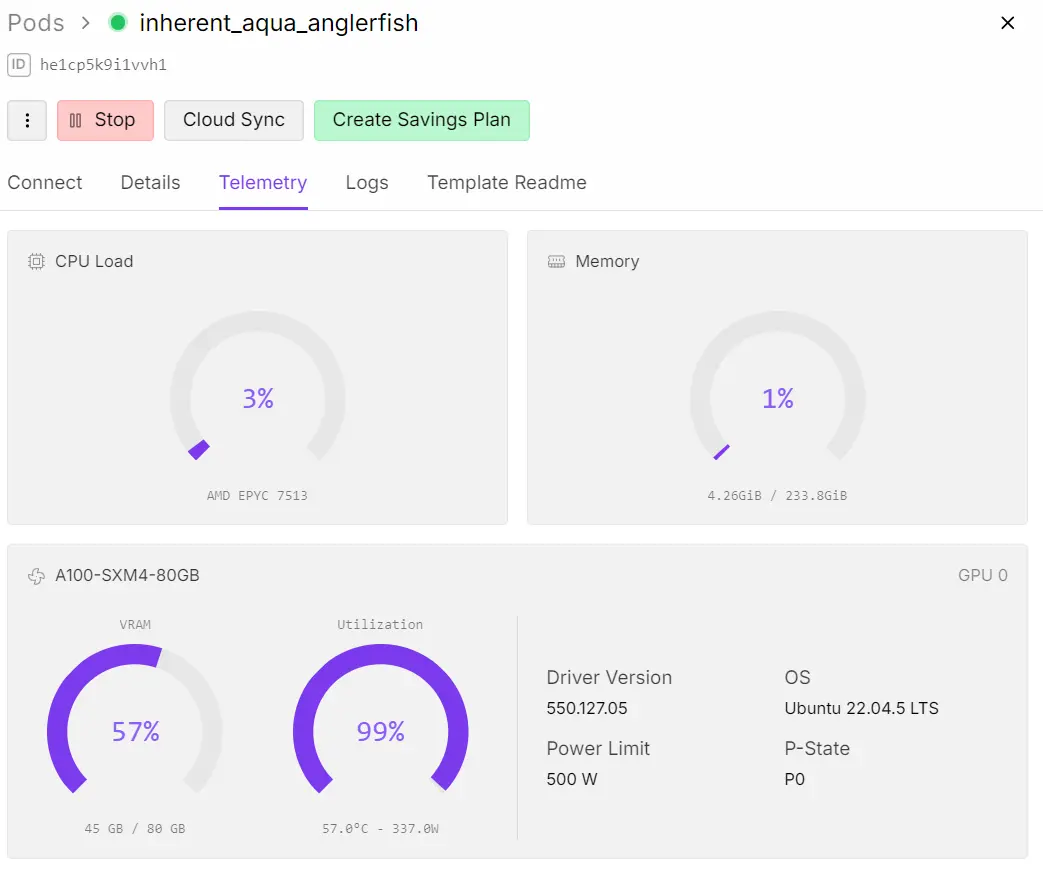Viewport: 1043px width, 869px height.
Task: Go back to Pods breadcrumb link
Action: [x=36, y=23]
